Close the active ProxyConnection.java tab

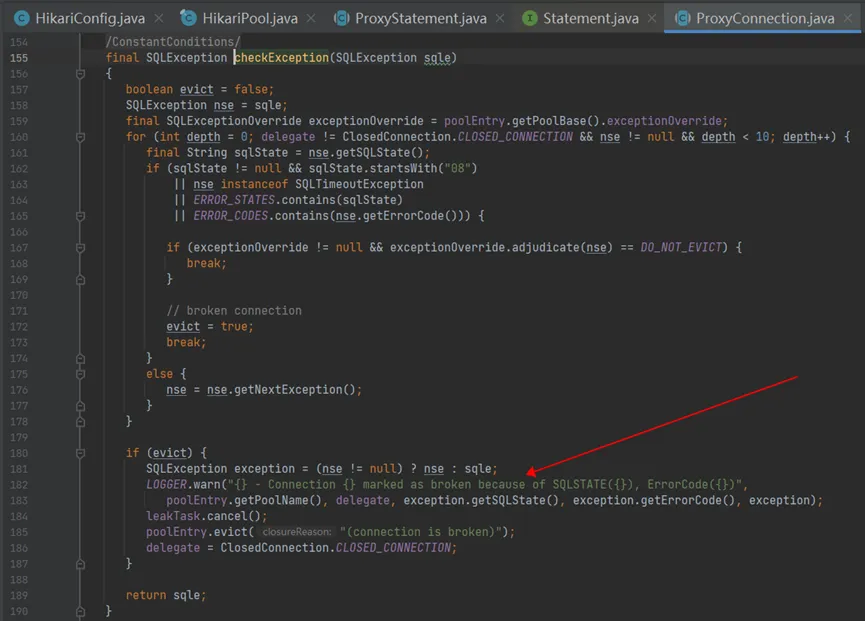(x=851, y=19)
